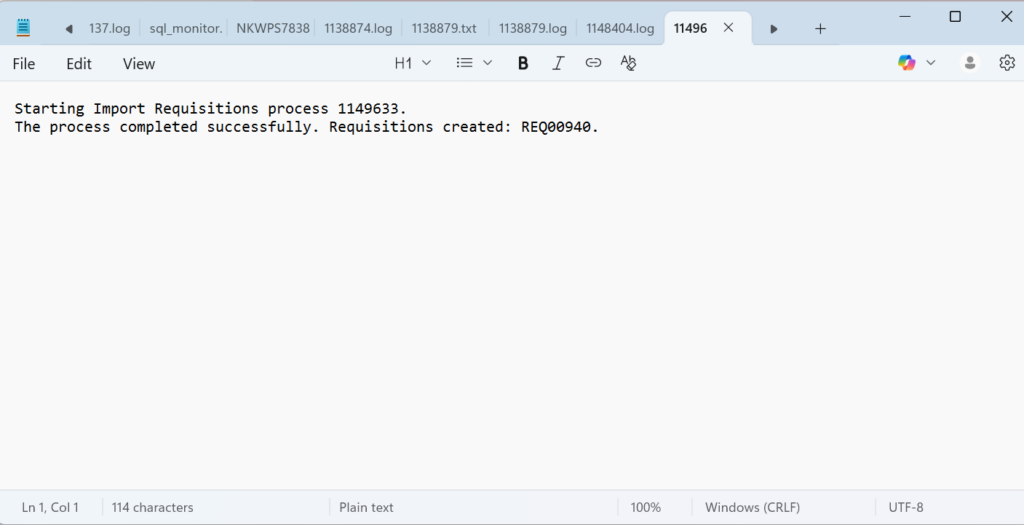1024x525 pixels.
Task: Insert a link using the link icon
Action: [593, 63]
